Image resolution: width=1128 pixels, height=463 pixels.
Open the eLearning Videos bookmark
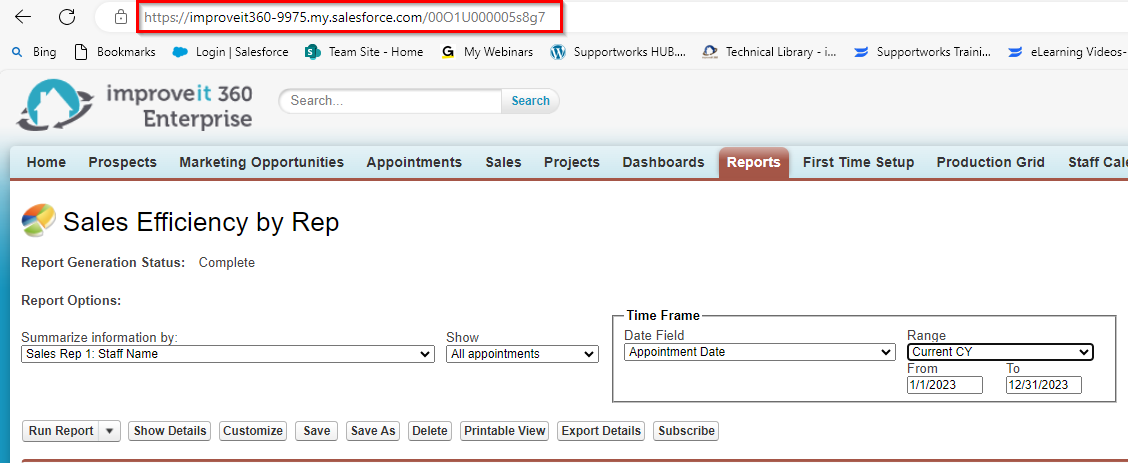(x=1067, y=52)
